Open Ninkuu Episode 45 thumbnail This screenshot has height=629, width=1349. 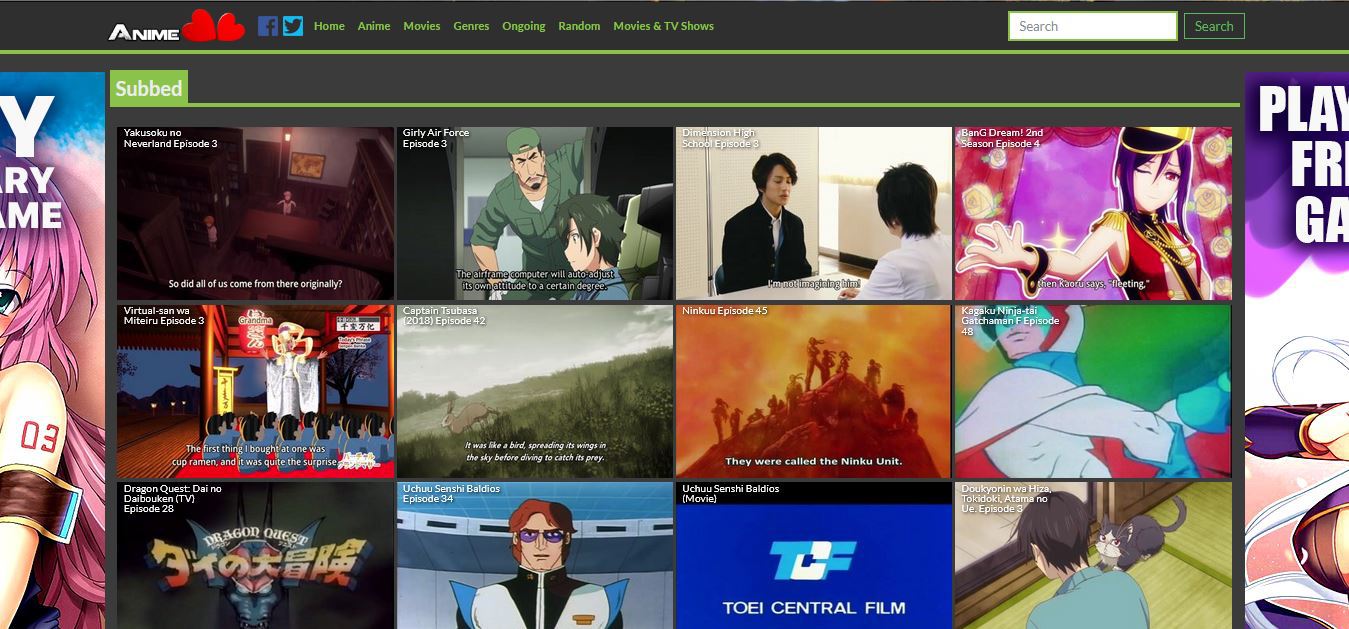814,391
